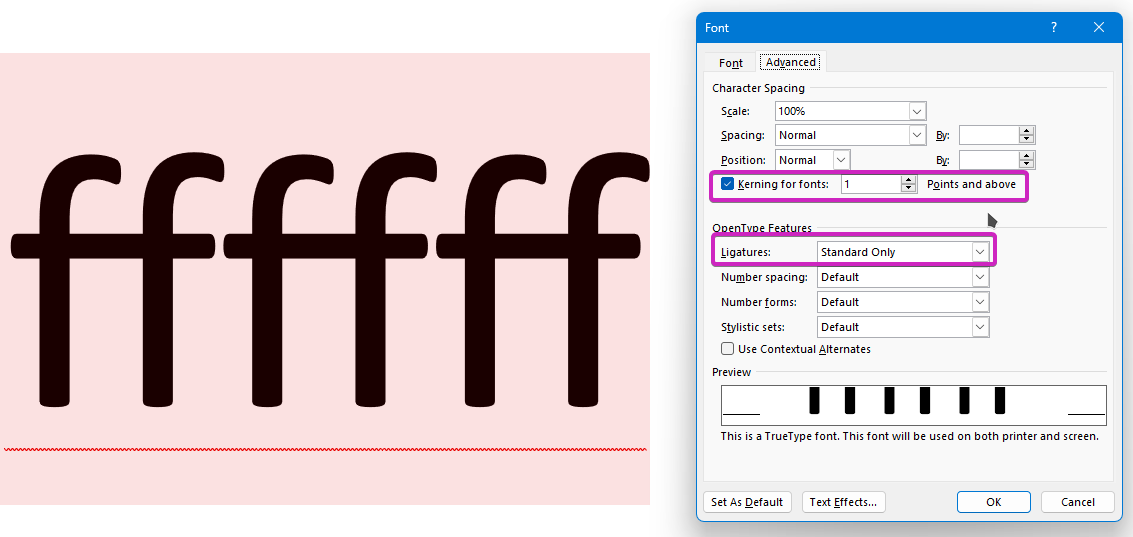Image resolution: width=1133 pixels, height=537 pixels.
Task: Click the Set As Default button
Action: [747, 502]
